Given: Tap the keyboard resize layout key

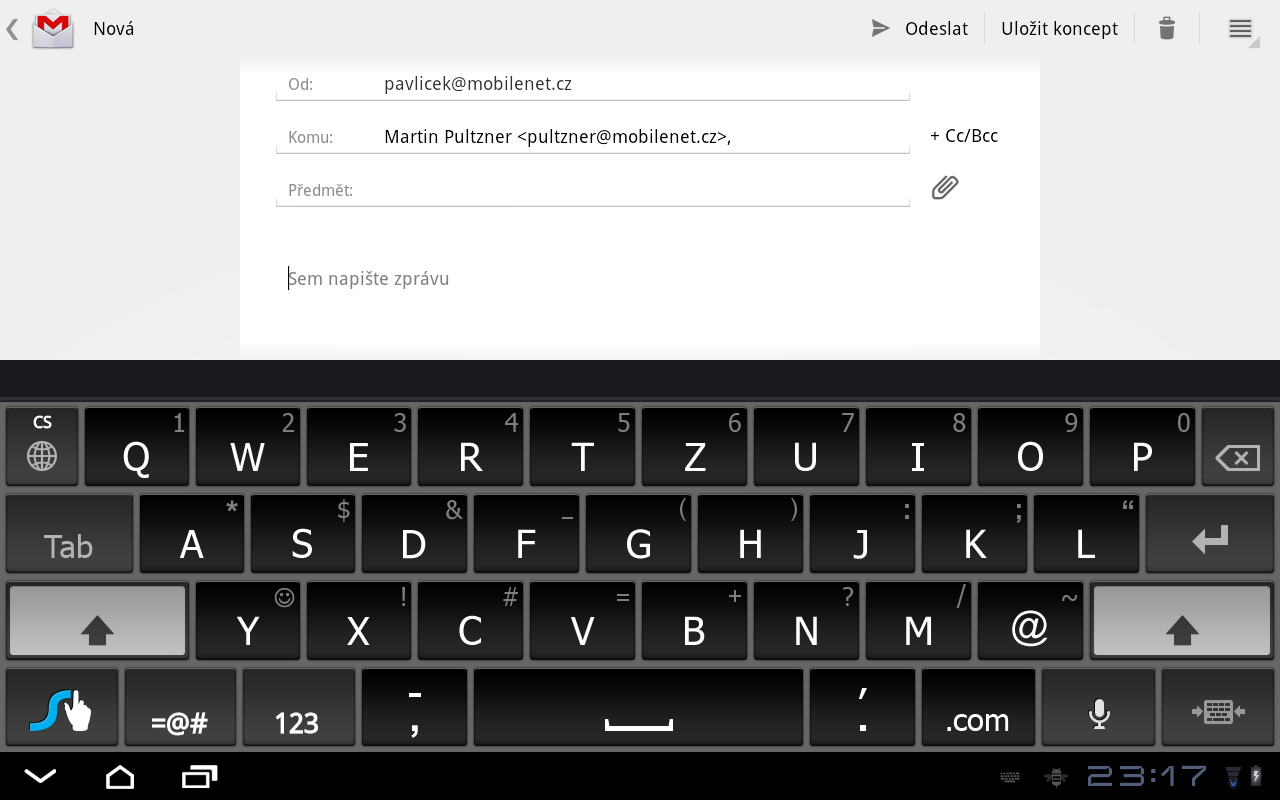Looking at the screenshot, I should click(x=1218, y=708).
